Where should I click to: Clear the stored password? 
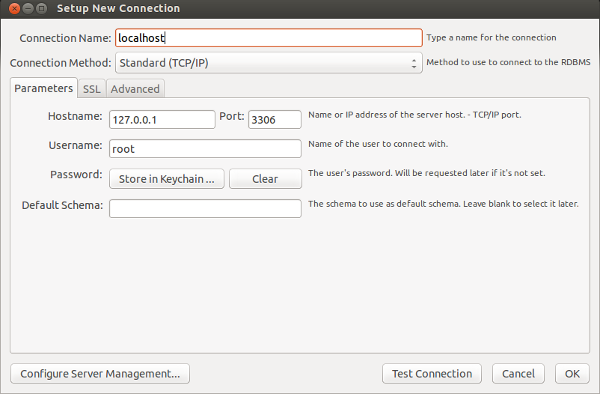click(x=265, y=179)
